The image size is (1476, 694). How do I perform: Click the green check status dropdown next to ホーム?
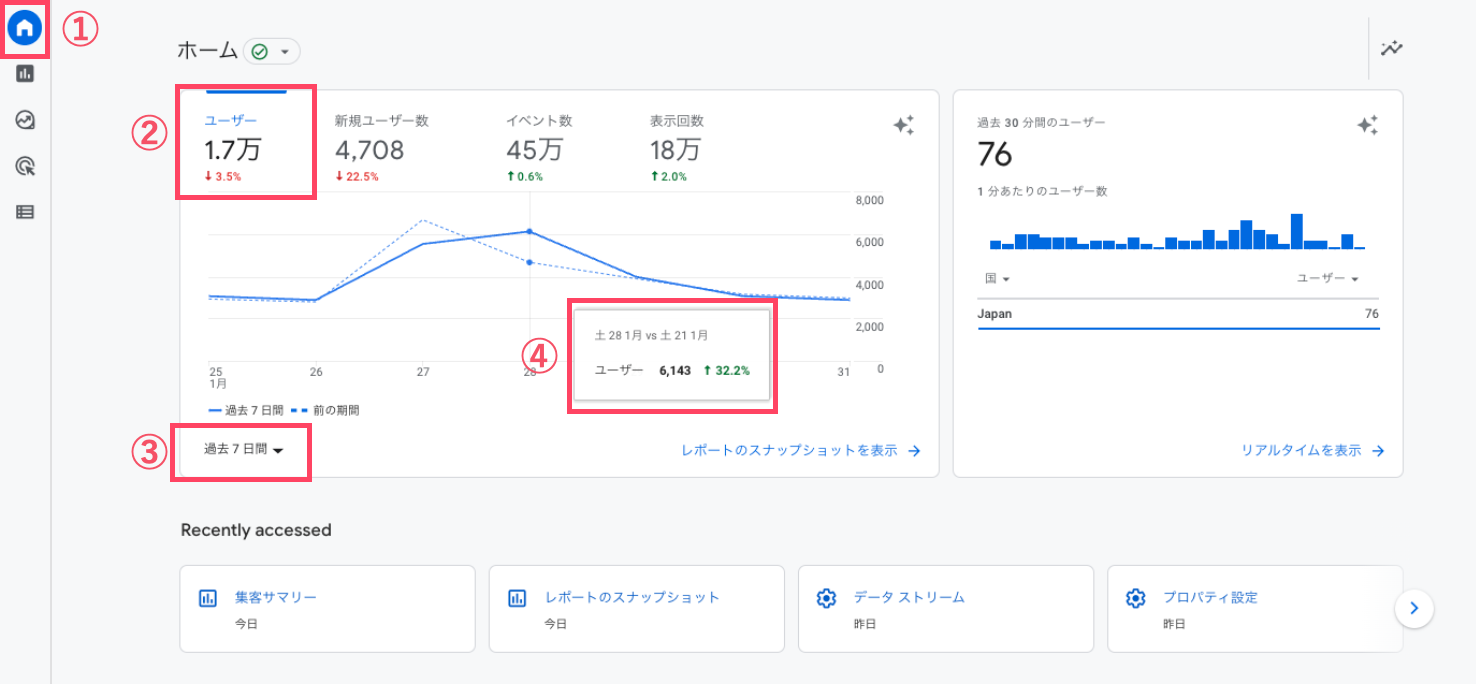coord(272,51)
